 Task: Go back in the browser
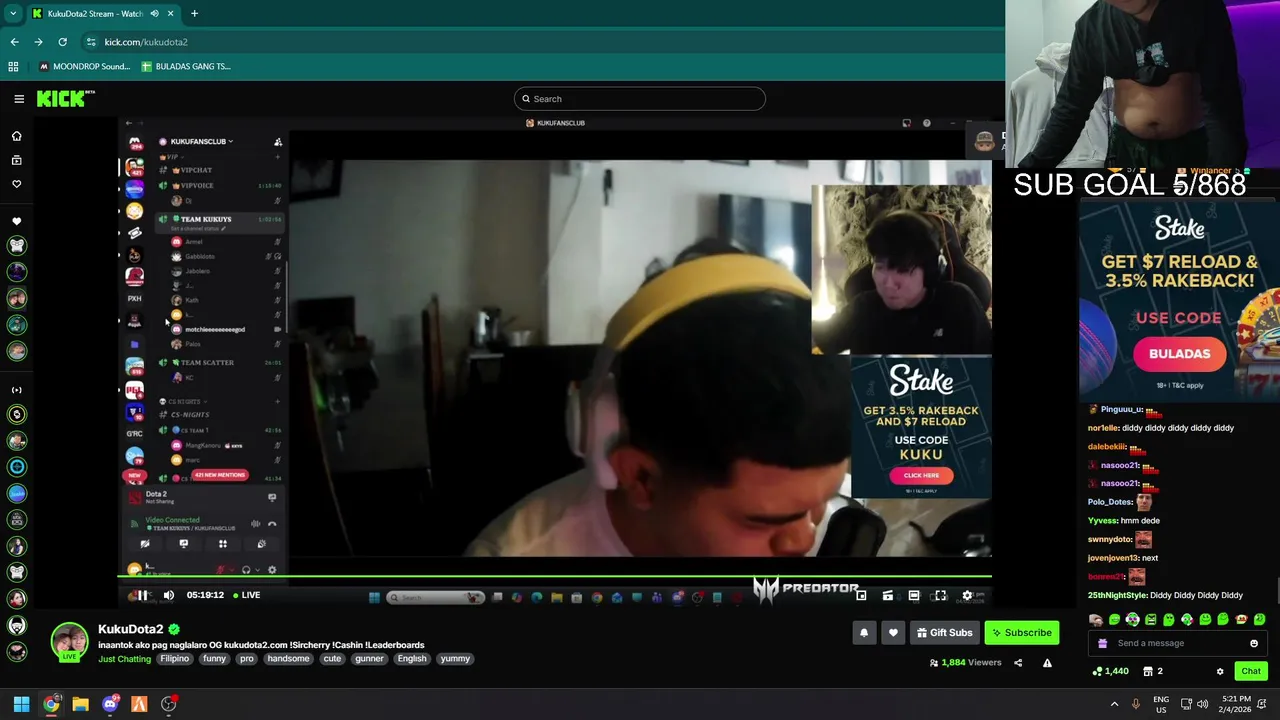14,42
